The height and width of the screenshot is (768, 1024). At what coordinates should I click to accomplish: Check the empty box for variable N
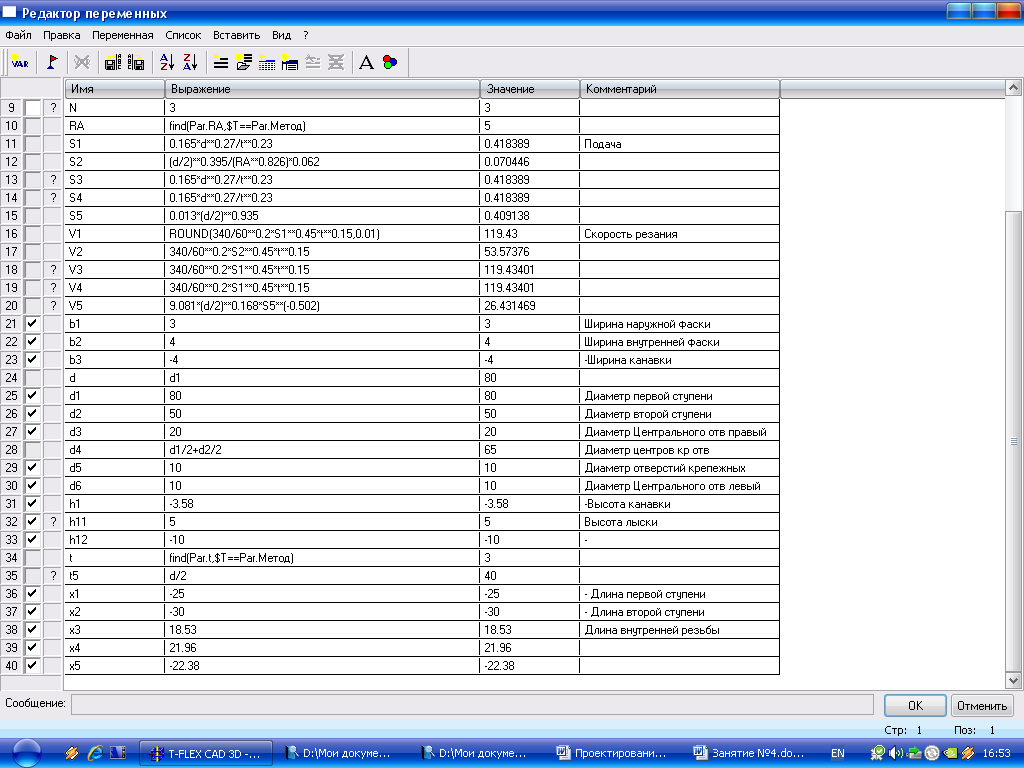click(x=32, y=108)
